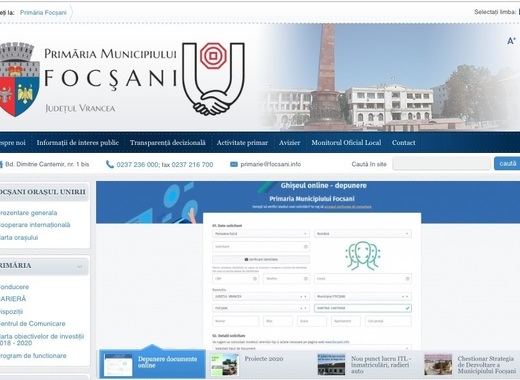Open Cooperare internațională sidebar link
Image resolution: width=520 pixels, height=380 pixels.
(x=35, y=225)
